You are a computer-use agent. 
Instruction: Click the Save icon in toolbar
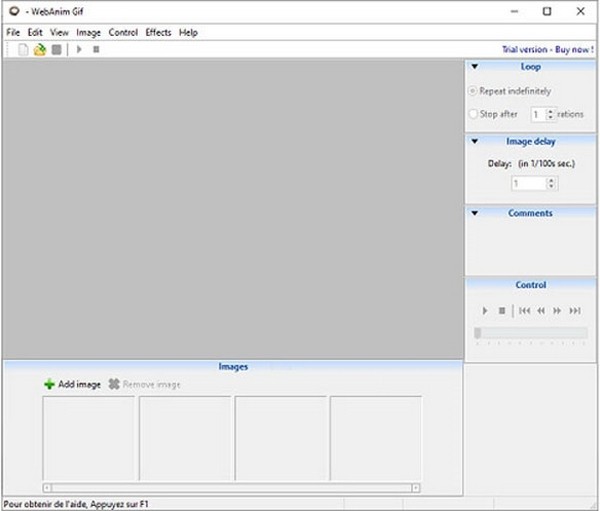[56, 49]
